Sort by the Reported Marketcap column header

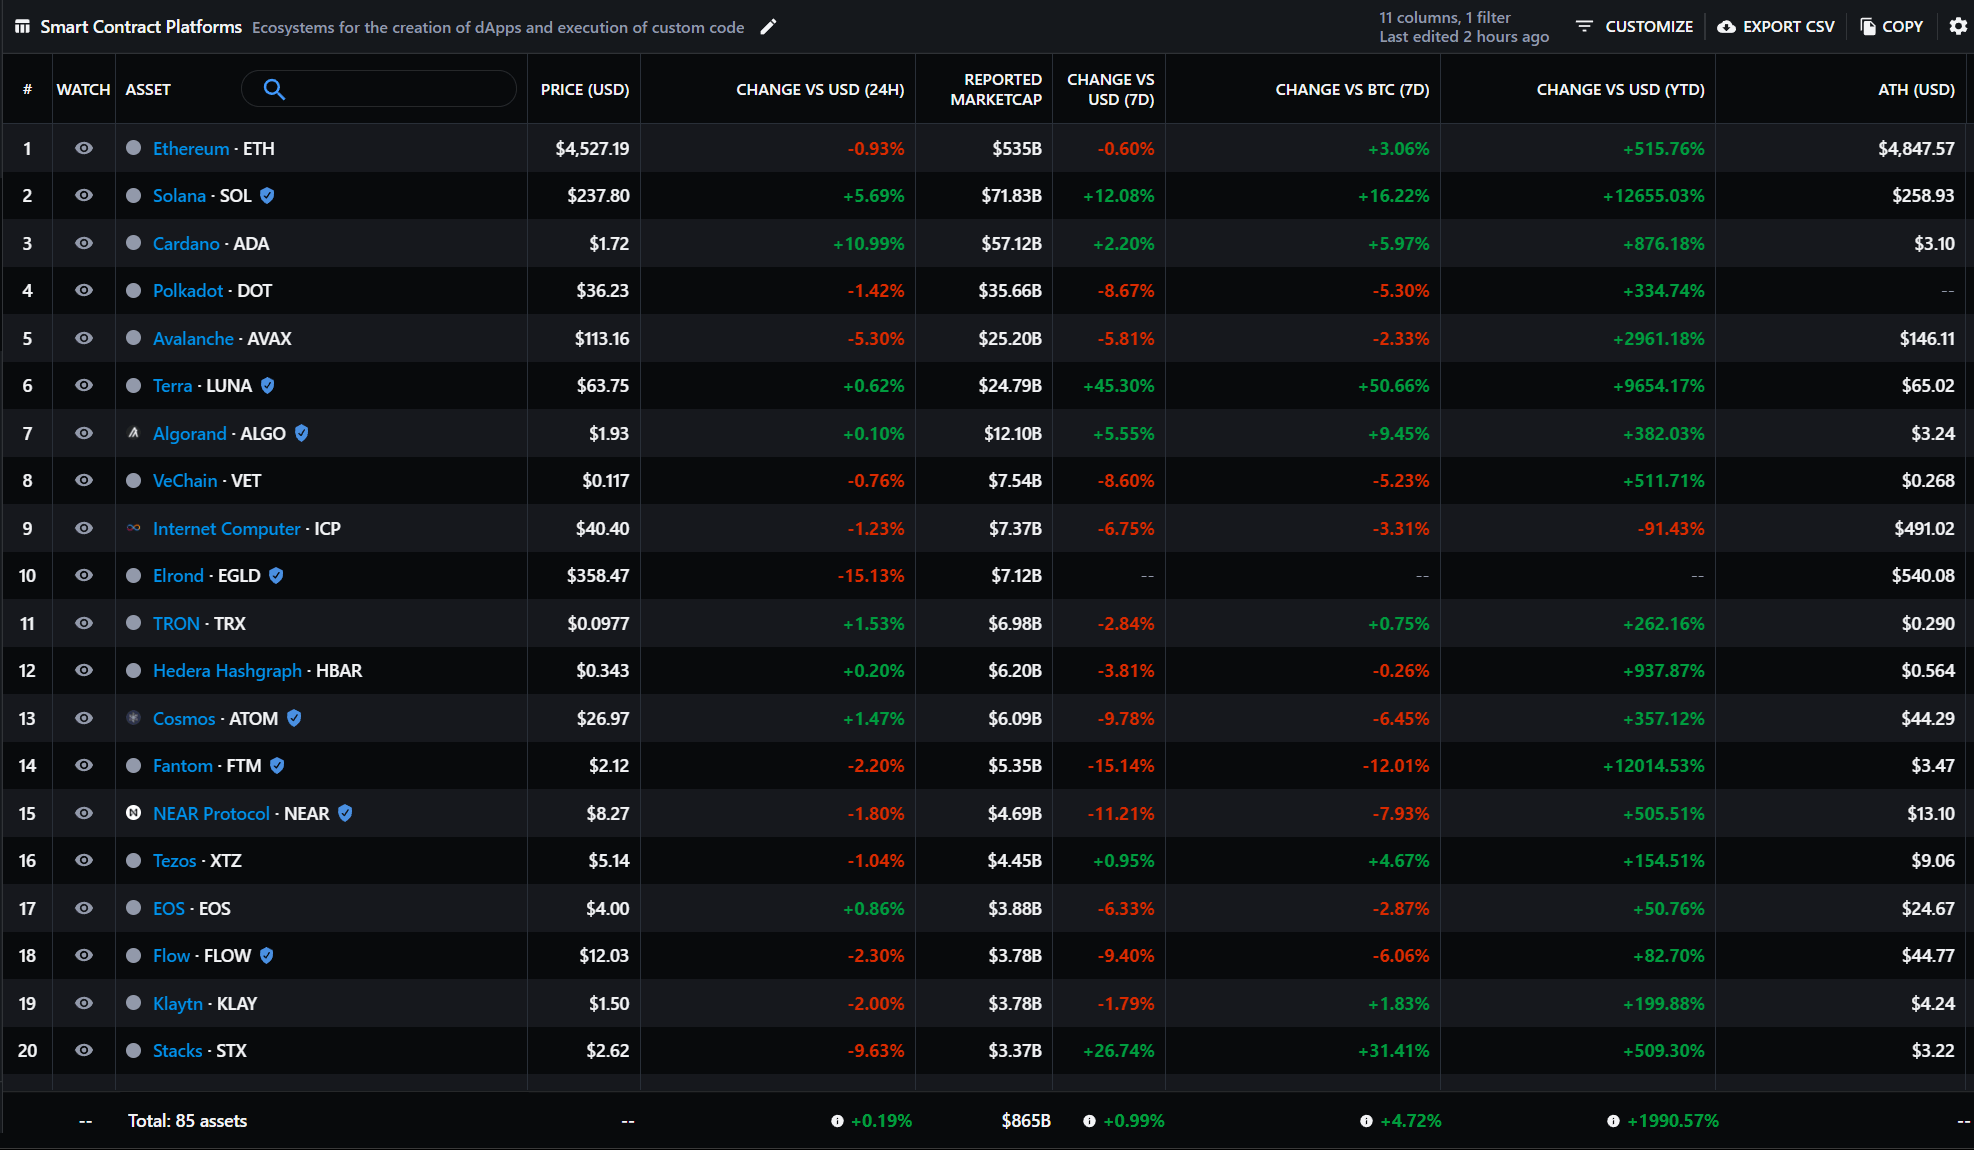tap(995, 89)
